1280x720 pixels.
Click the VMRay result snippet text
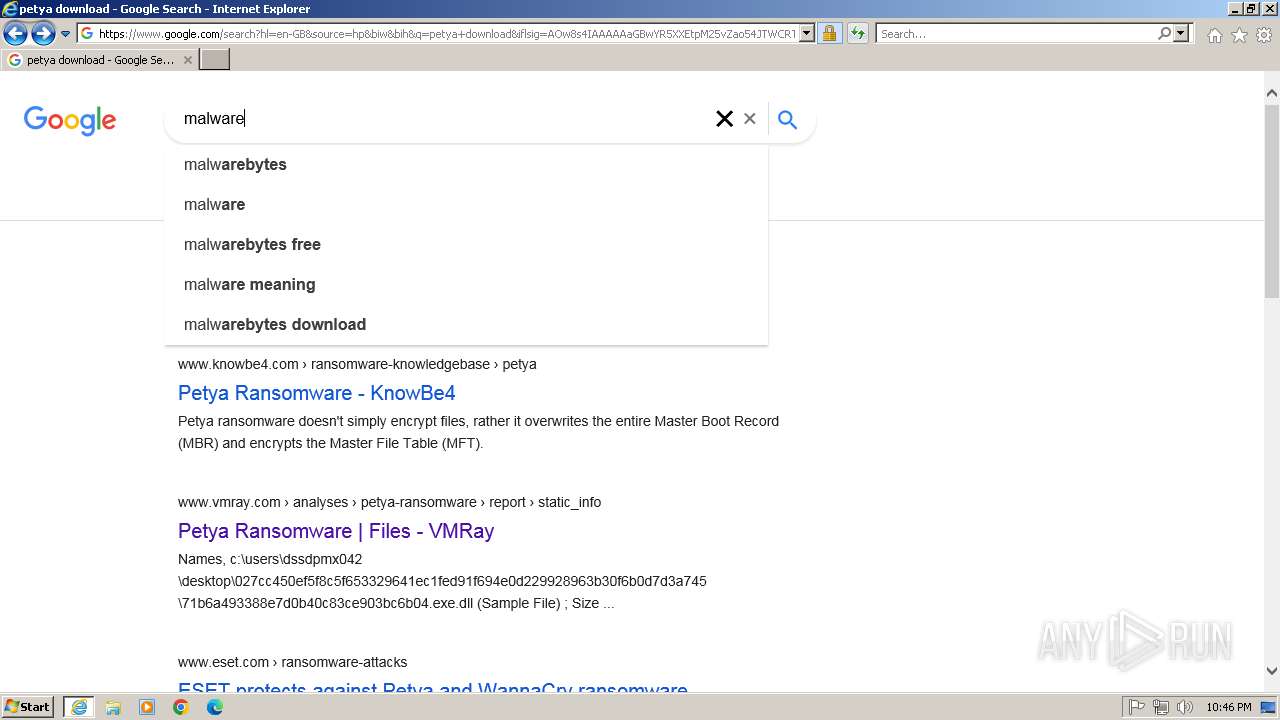point(442,581)
